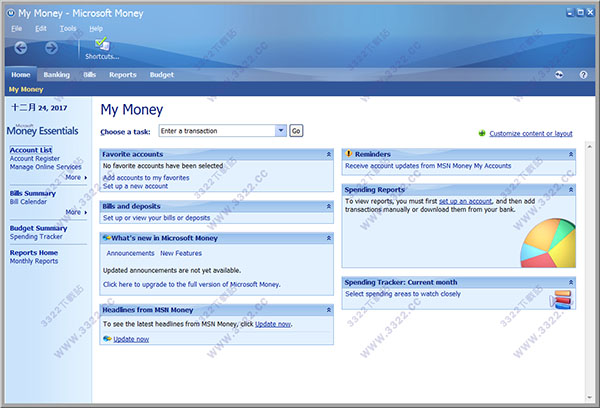
Task: Open the Shortcuts toolbar icon
Action: tap(102, 49)
